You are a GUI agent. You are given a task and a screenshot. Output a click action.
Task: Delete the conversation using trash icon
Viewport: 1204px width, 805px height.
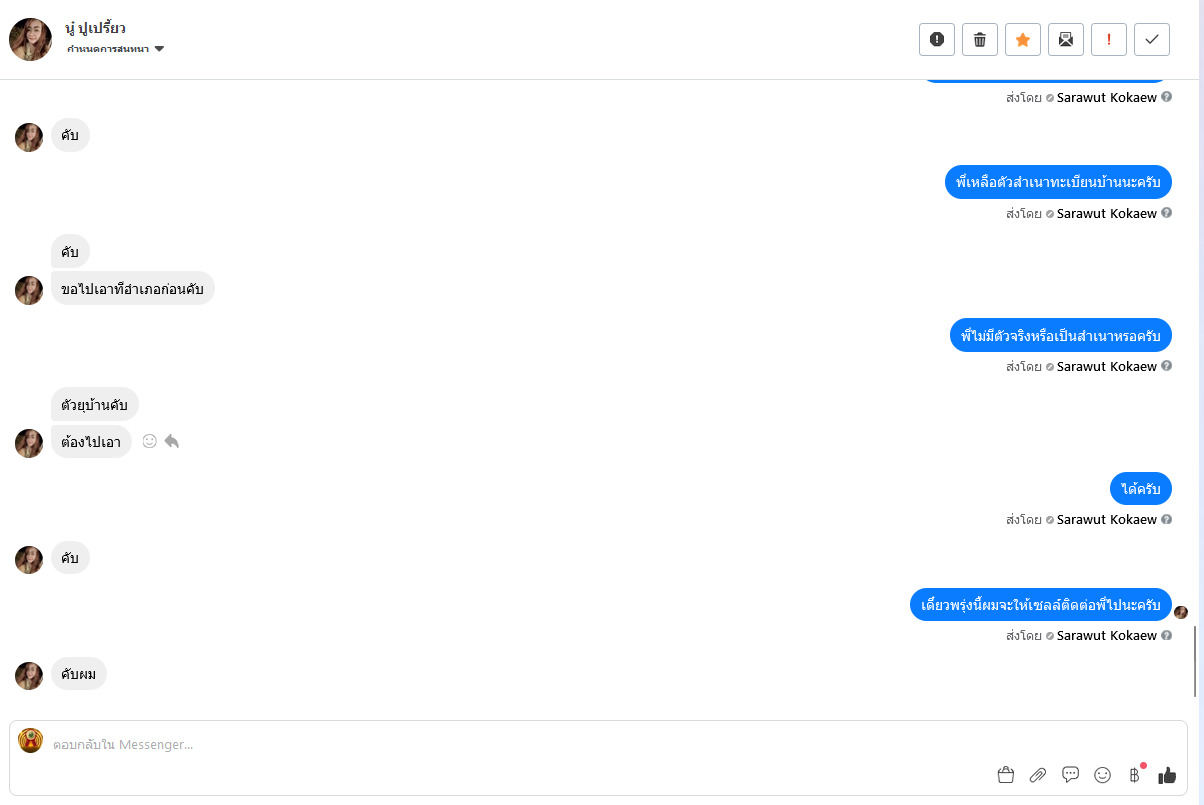coord(980,39)
